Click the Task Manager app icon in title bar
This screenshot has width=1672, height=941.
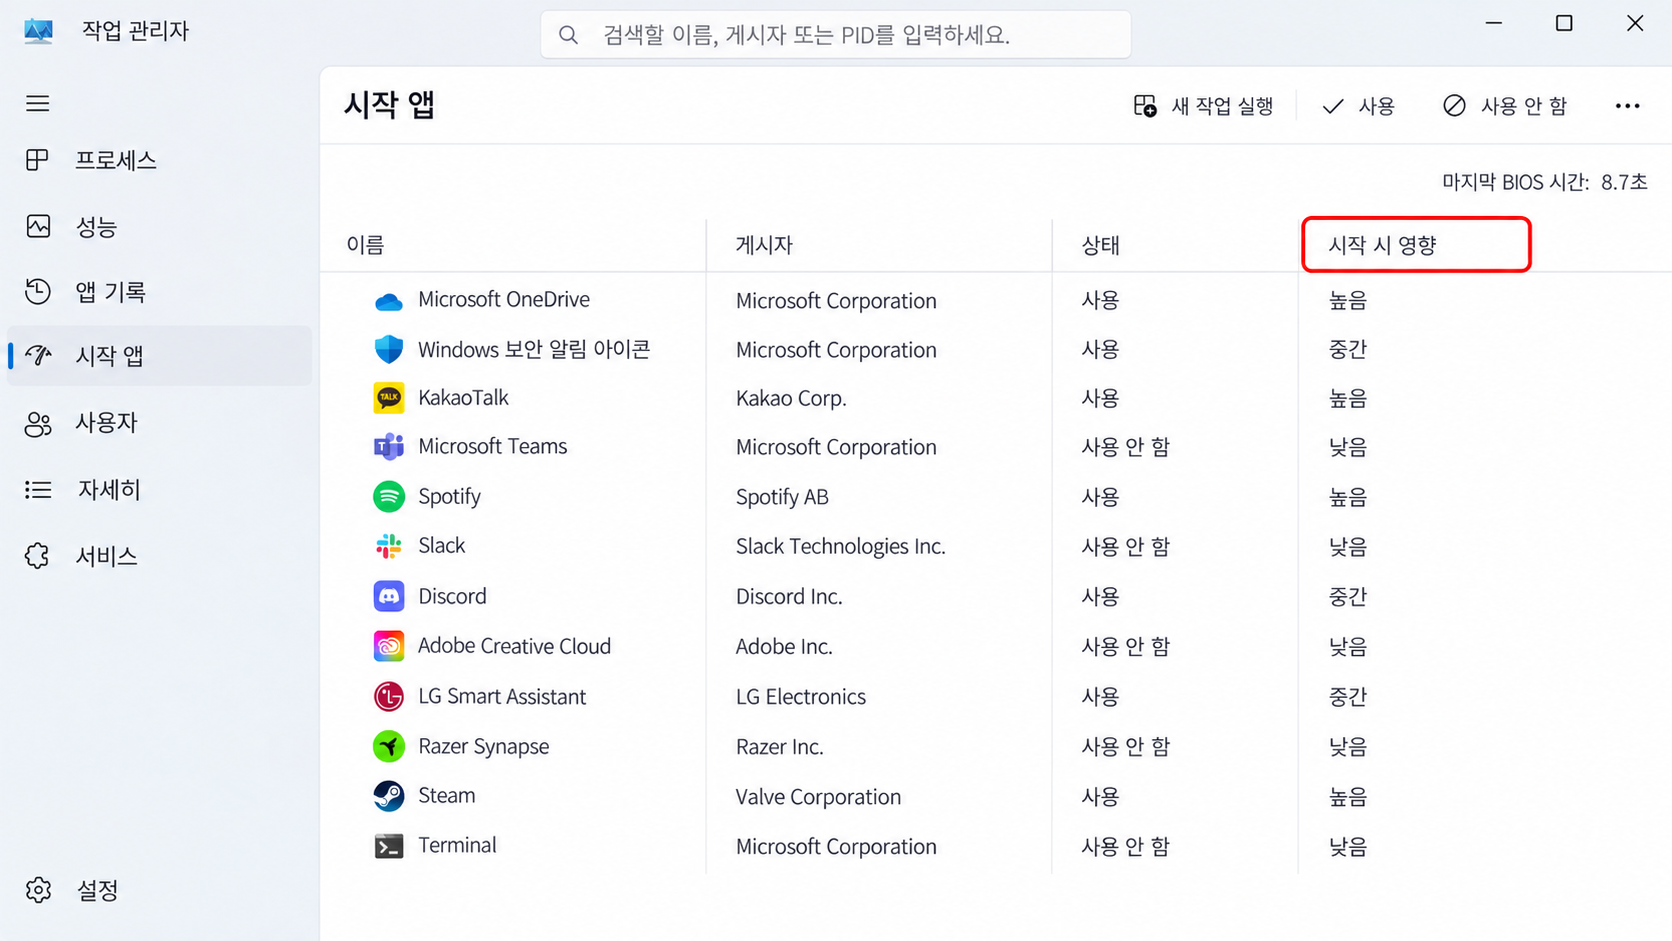(x=38, y=31)
